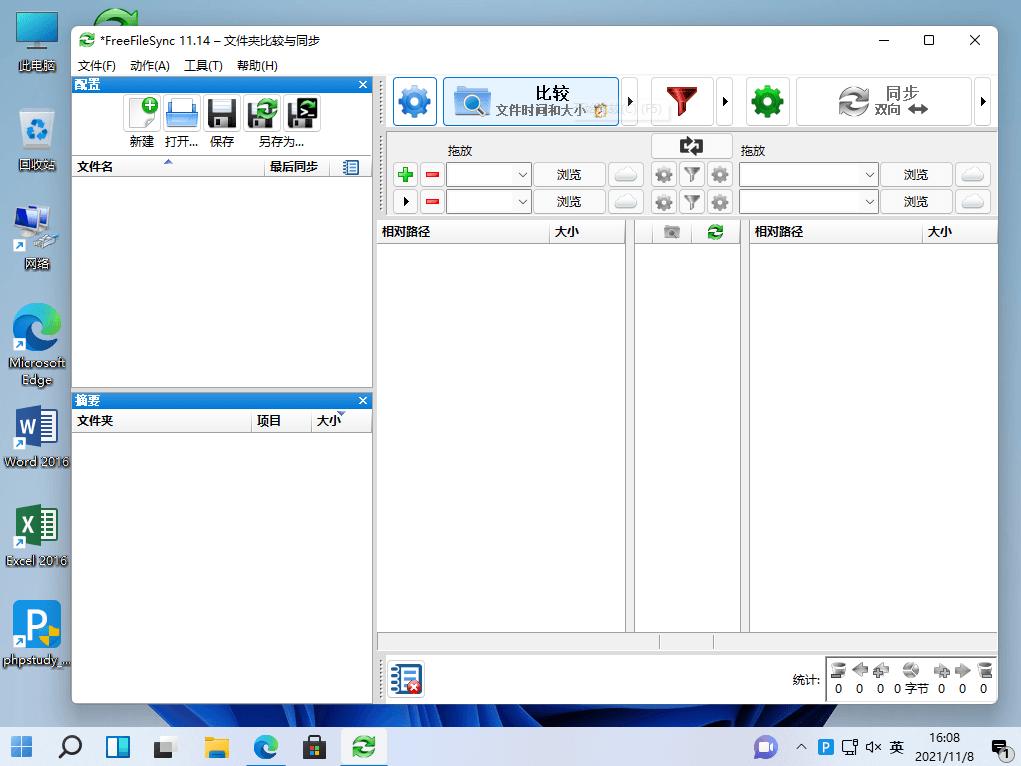The image size is (1021, 766).
Task: Click the cloud icon next to the left Browse button
Action: (626, 174)
